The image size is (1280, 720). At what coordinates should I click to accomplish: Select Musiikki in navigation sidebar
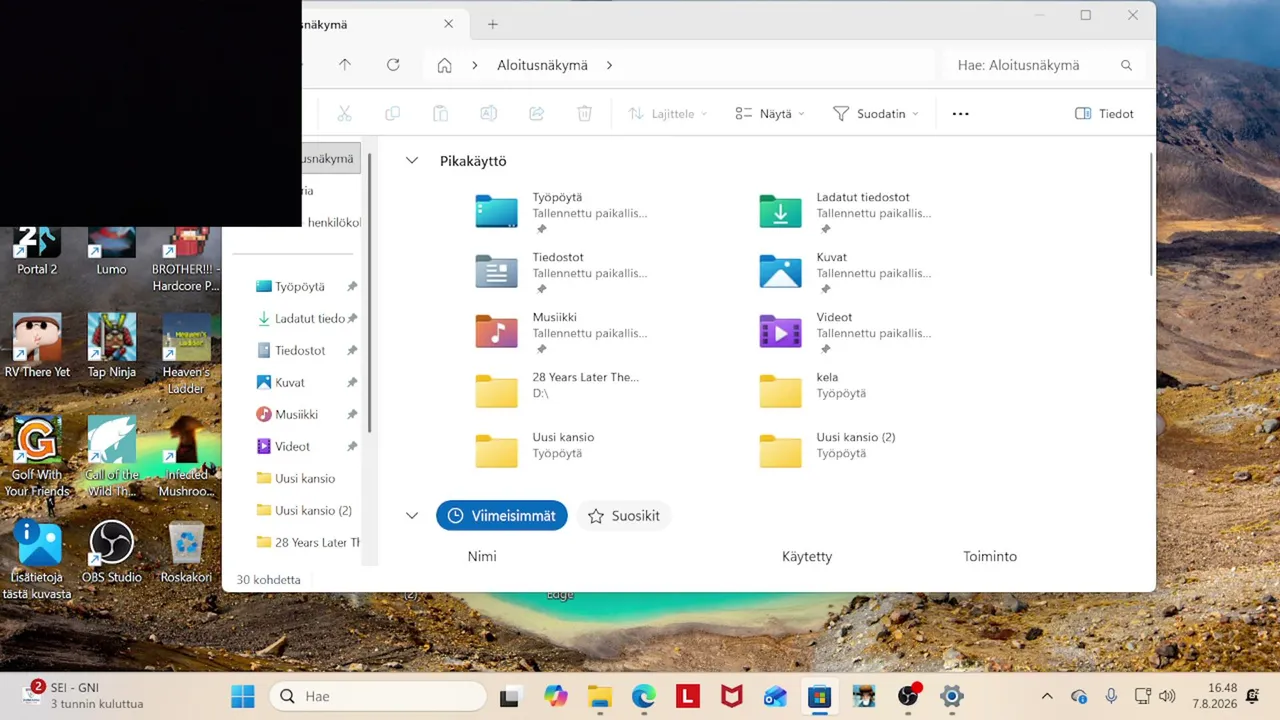coord(298,414)
